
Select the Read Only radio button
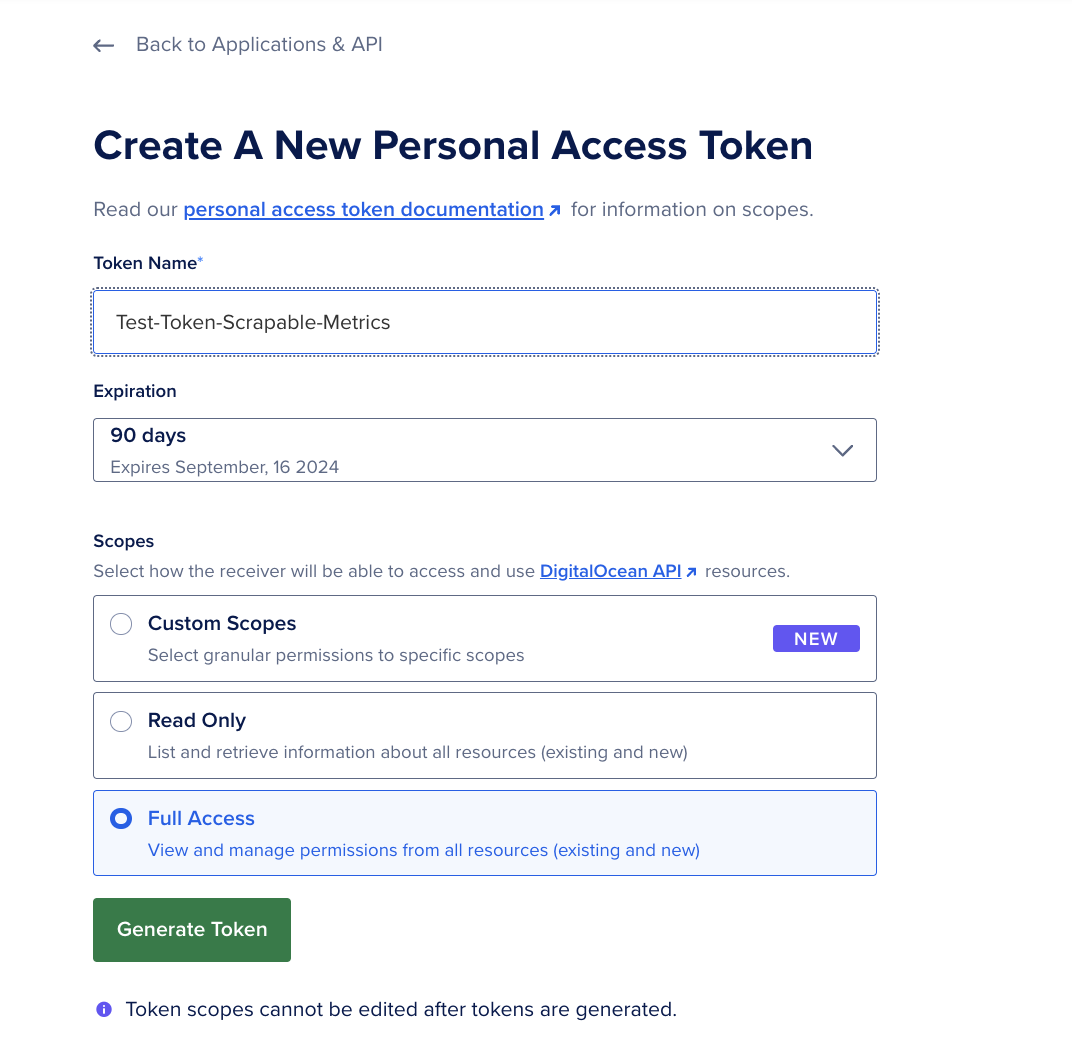tap(121, 722)
